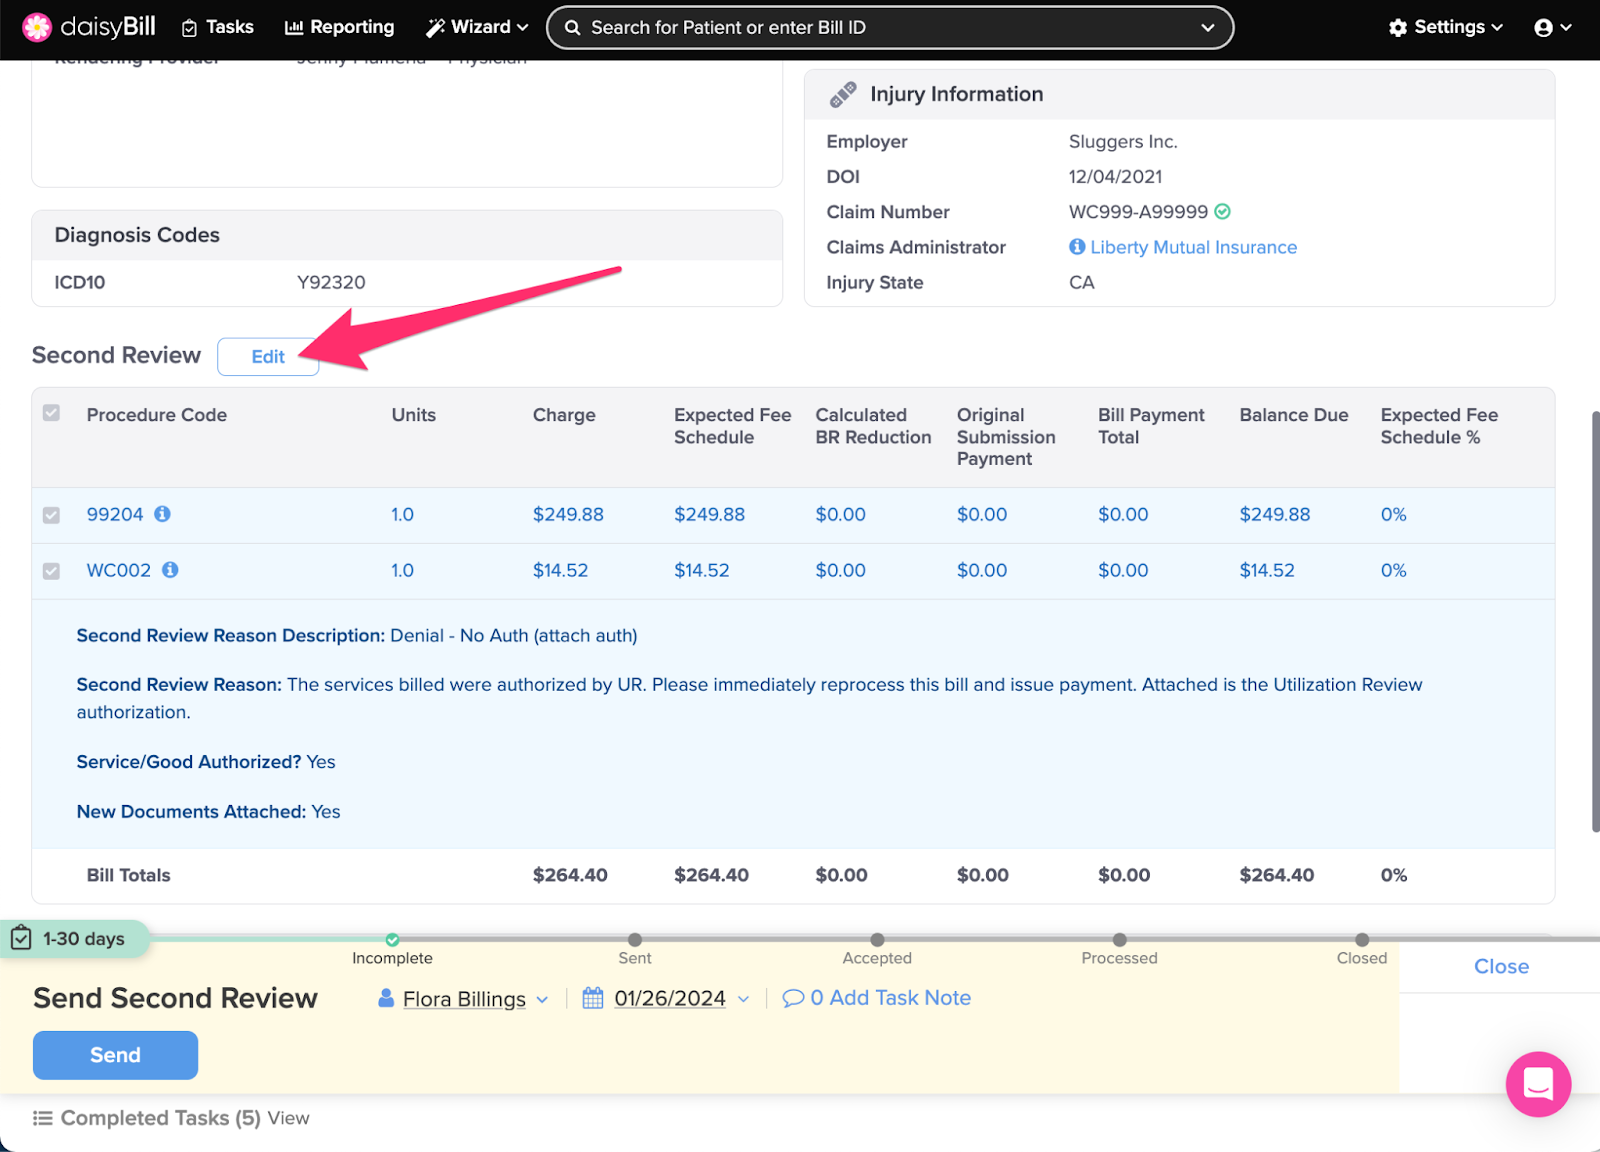Click the calendar icon by due date

click(593, 998)
